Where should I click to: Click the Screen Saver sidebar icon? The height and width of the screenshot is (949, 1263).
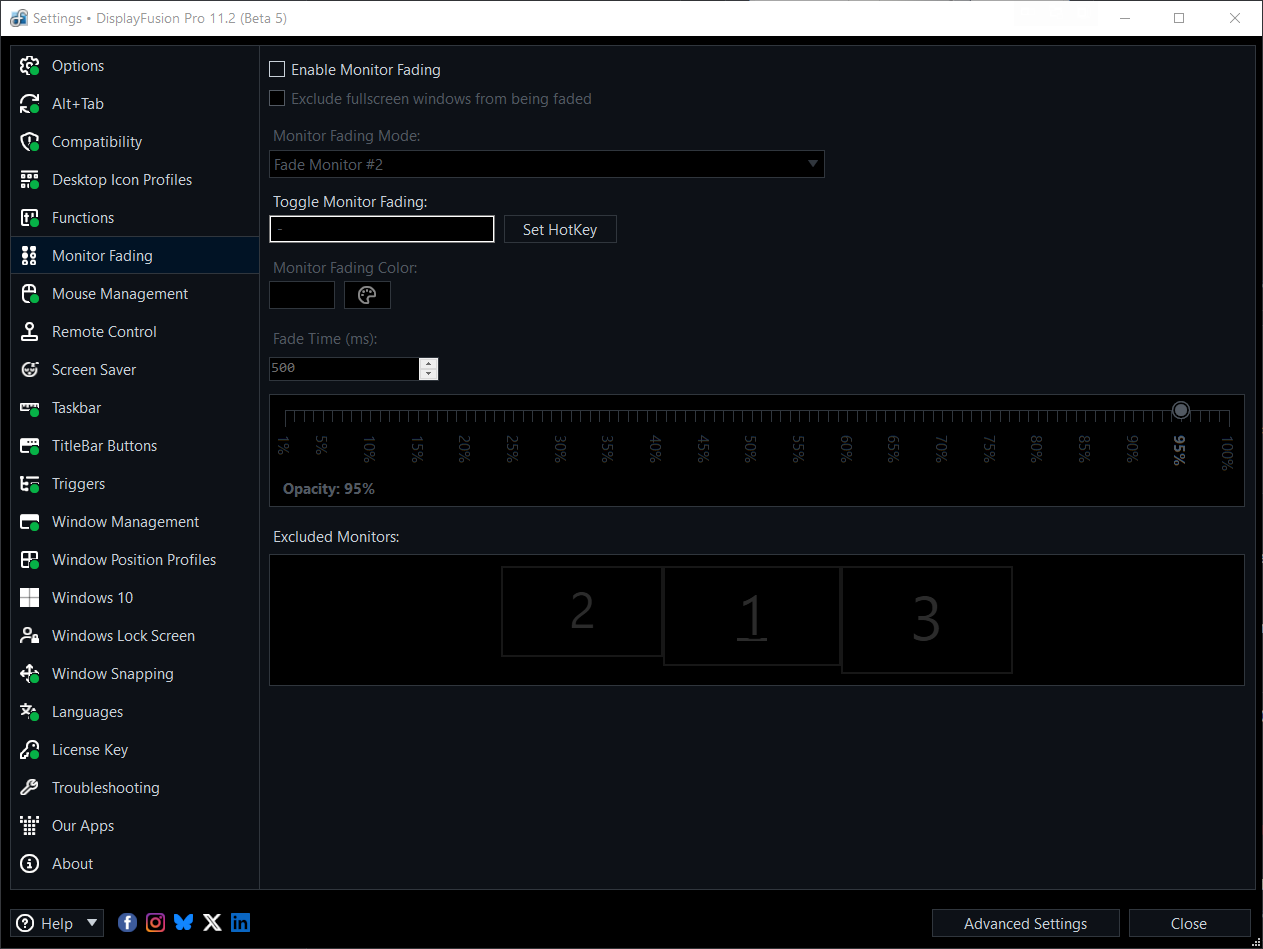coord(30,370)
